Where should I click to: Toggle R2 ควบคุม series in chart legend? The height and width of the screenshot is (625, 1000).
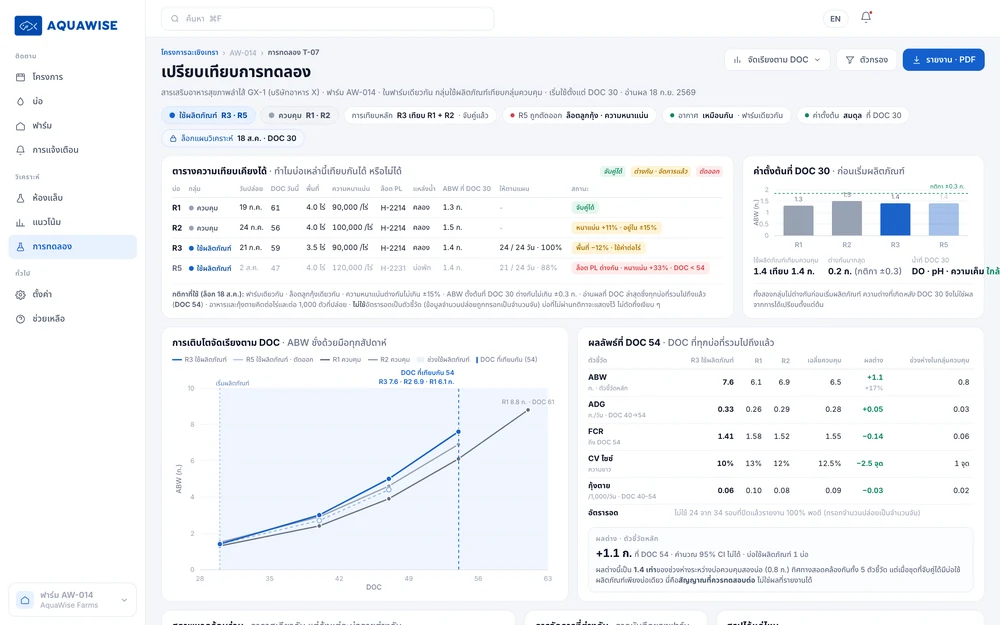click(388, 360)
